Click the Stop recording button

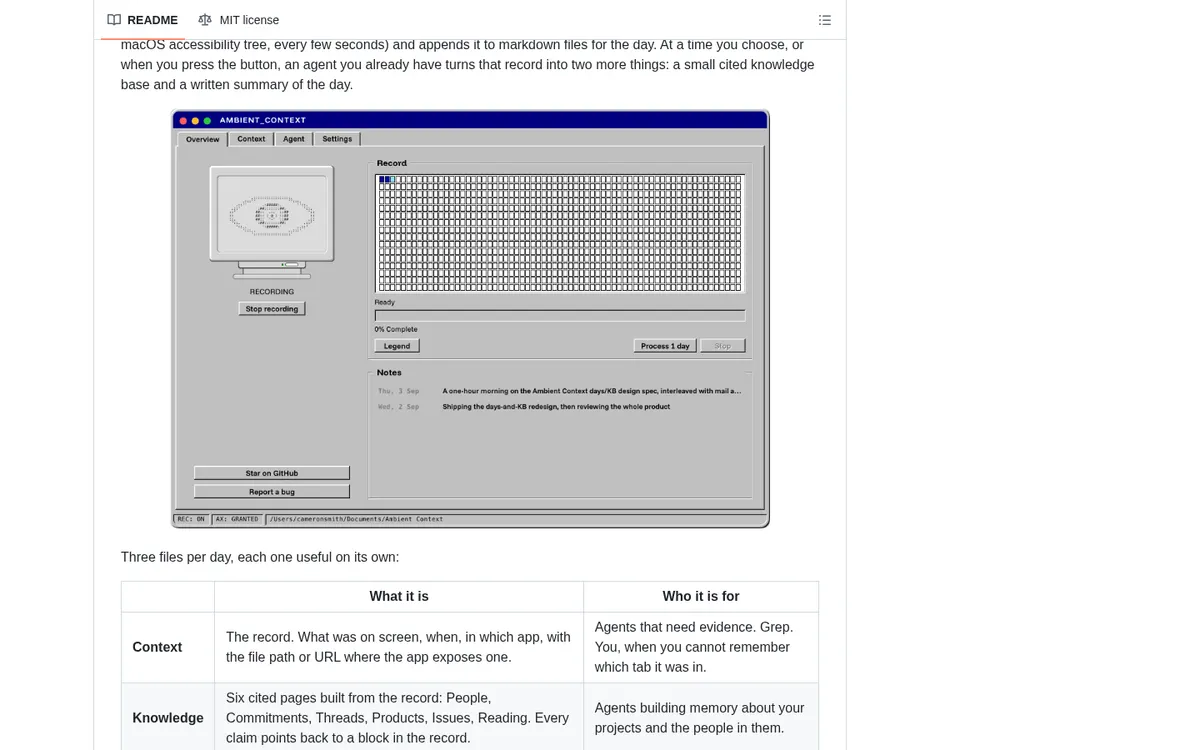pos(272,309)
